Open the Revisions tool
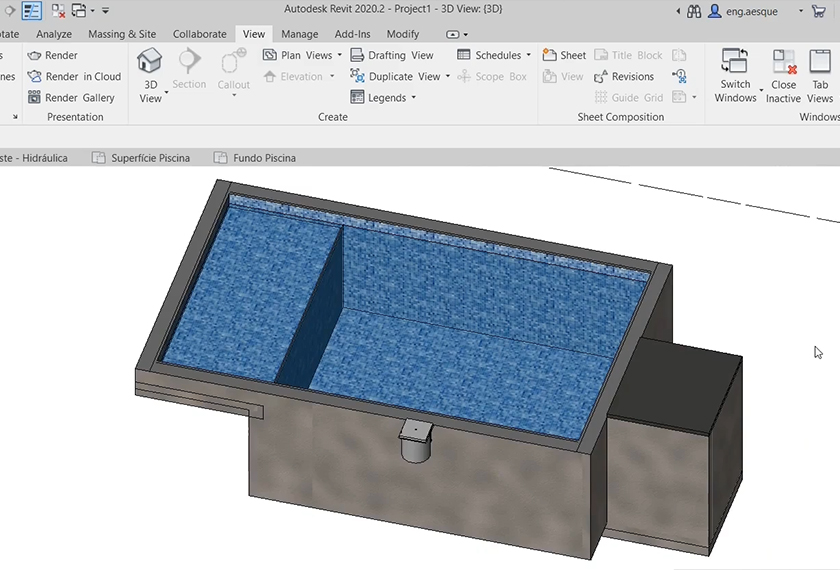Image resolution: width=840 pixels, height=570 pixels. (623, 77)
